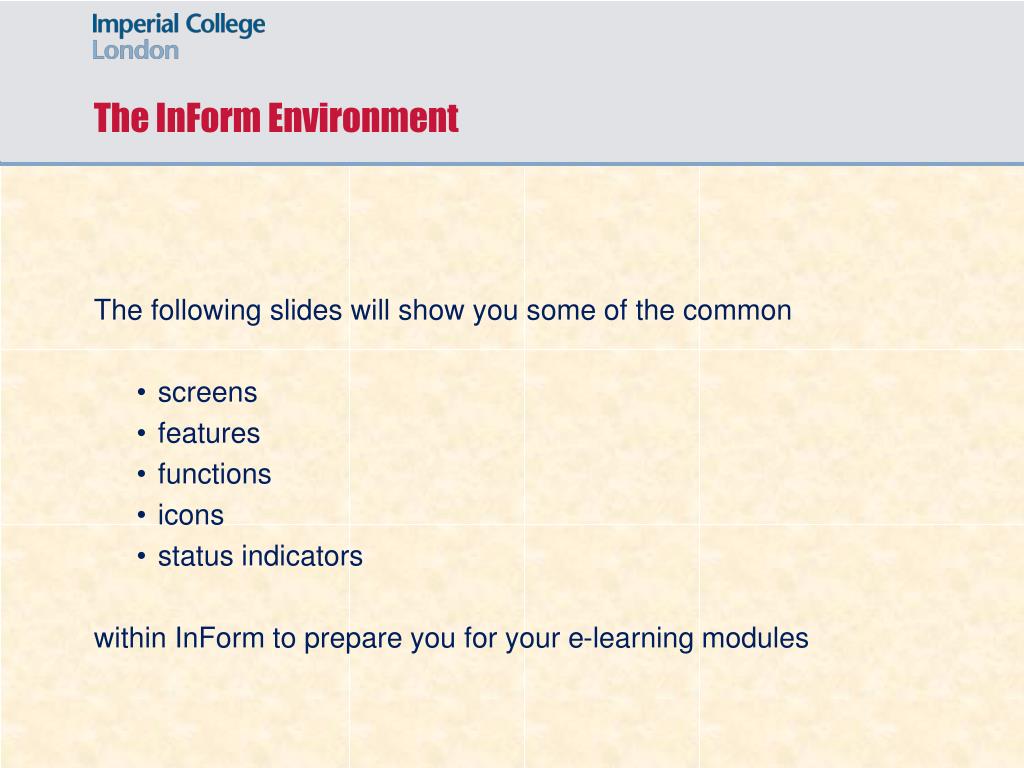The width and height of the screenshot is (1024, 768).
Task: Select the screens bullet item
Action: tap(208, 392)
